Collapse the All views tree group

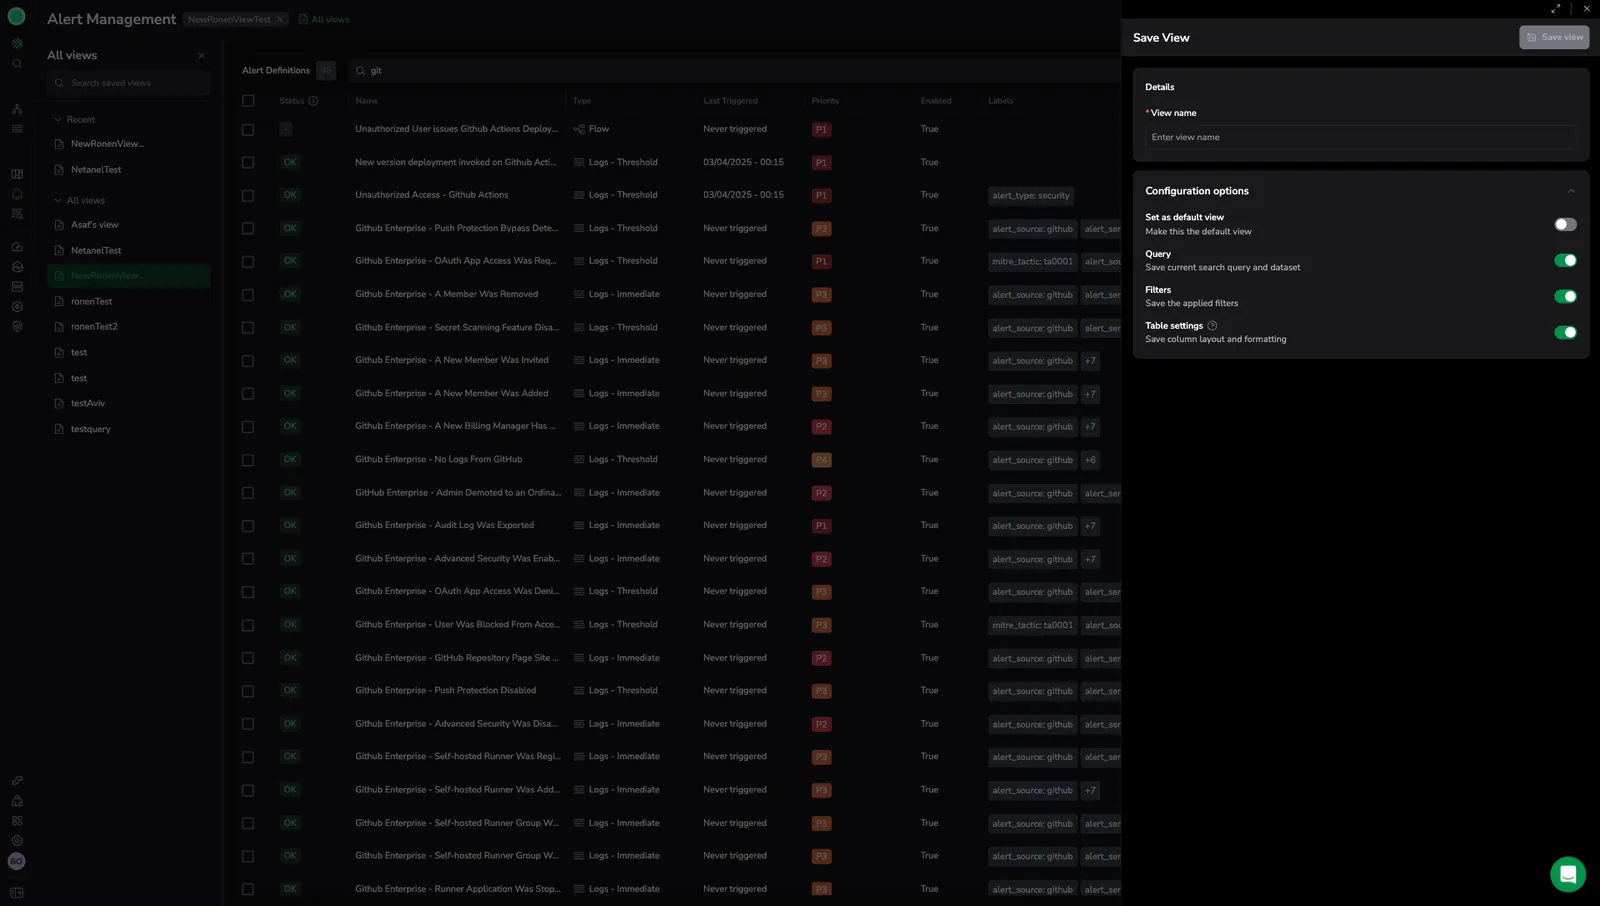coord(58,201)
